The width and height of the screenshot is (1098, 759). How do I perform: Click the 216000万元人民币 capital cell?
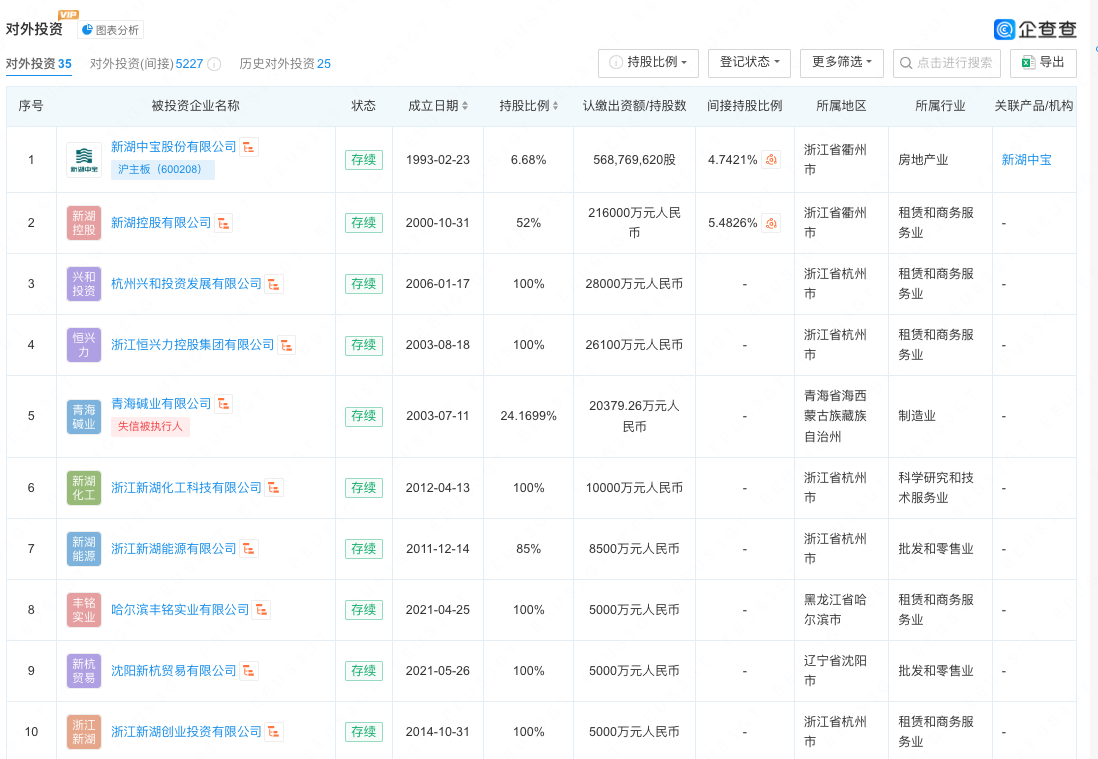pos(634,223)
